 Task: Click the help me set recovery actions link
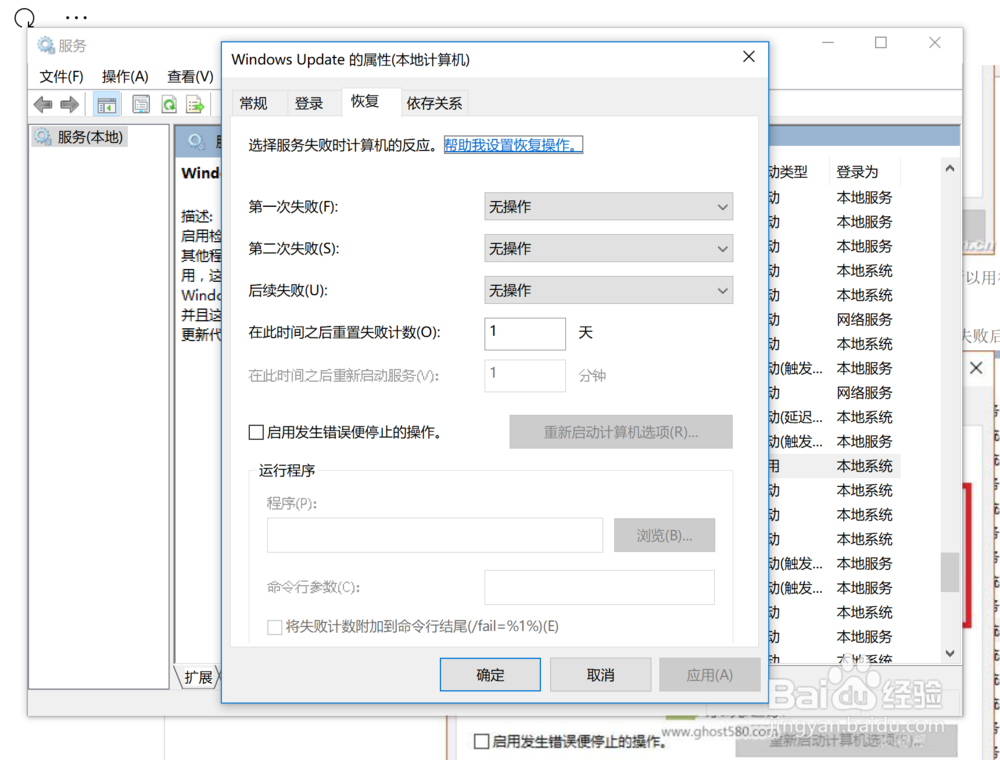click(513, 145)
